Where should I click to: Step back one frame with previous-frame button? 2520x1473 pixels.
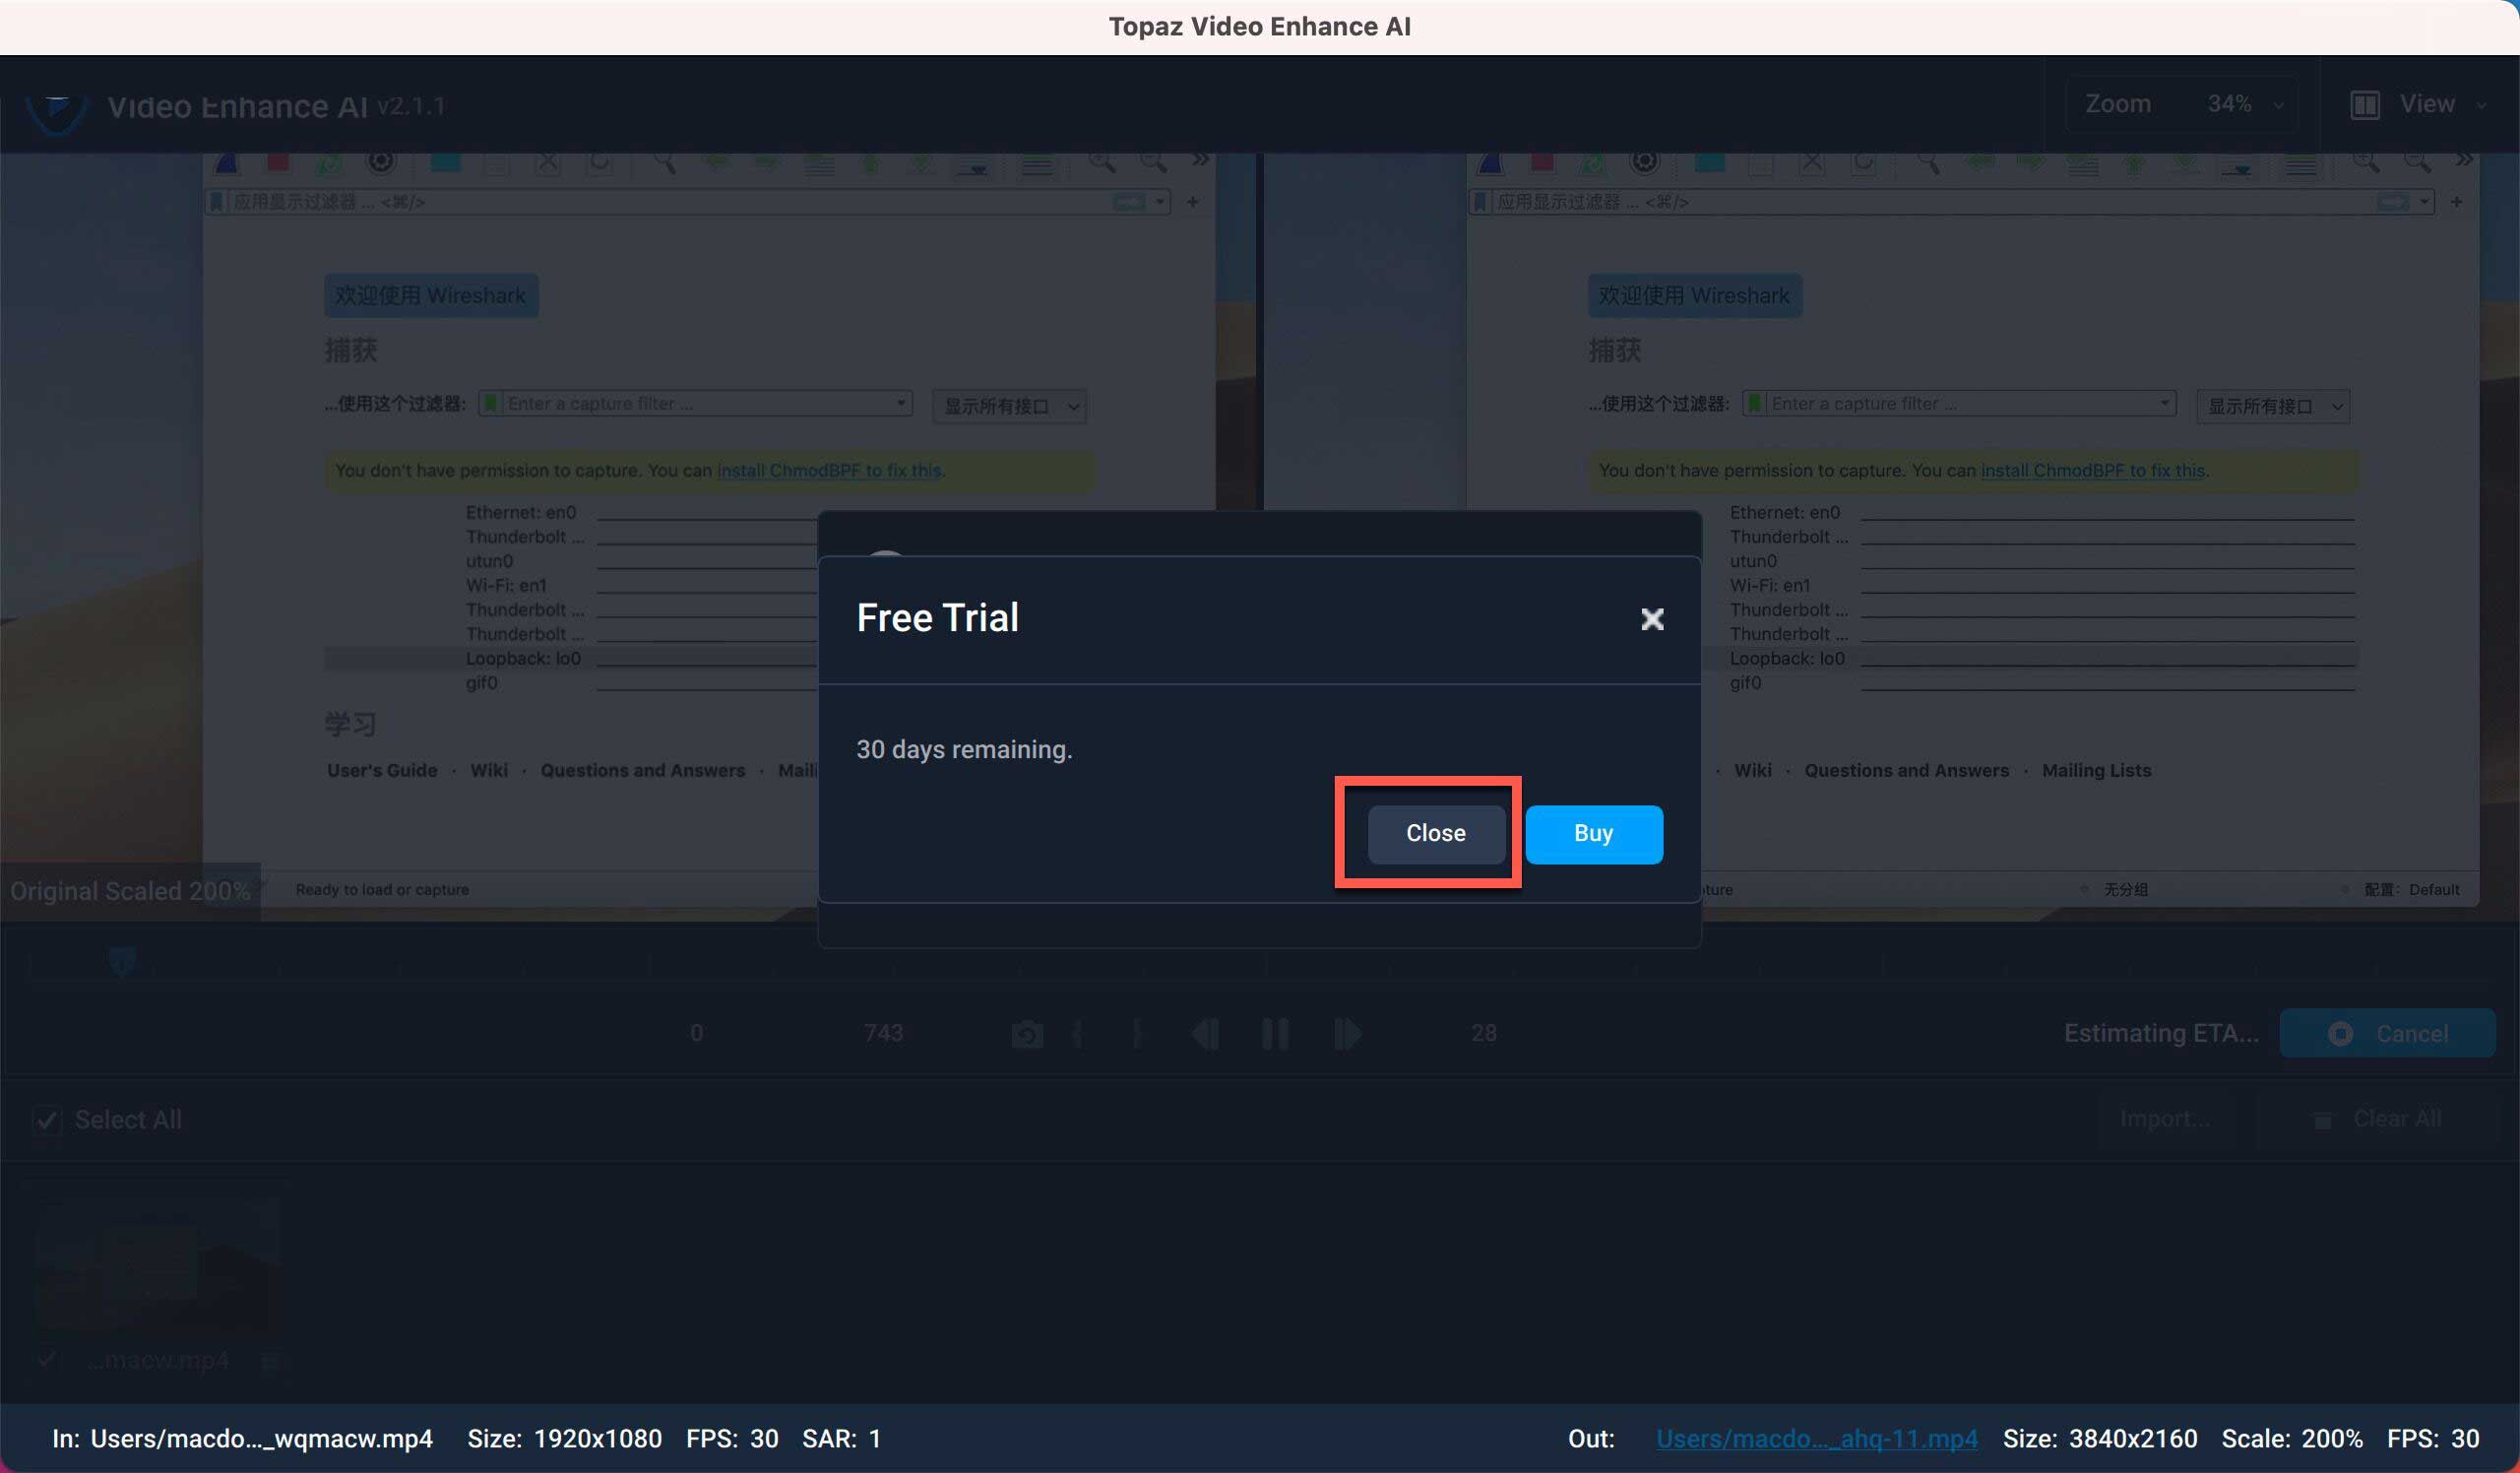(1204, 1034)
